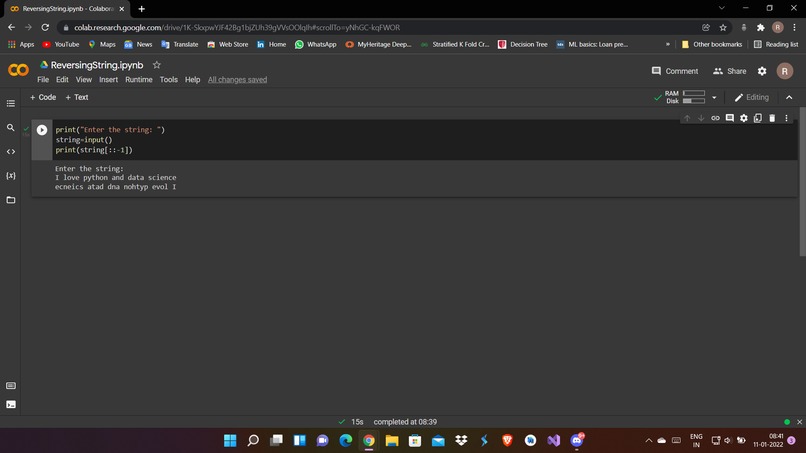Image resolution: width=806 pixels, height=453 pixels.
Task: Run the code cell with play button
Action: [42, 130]
